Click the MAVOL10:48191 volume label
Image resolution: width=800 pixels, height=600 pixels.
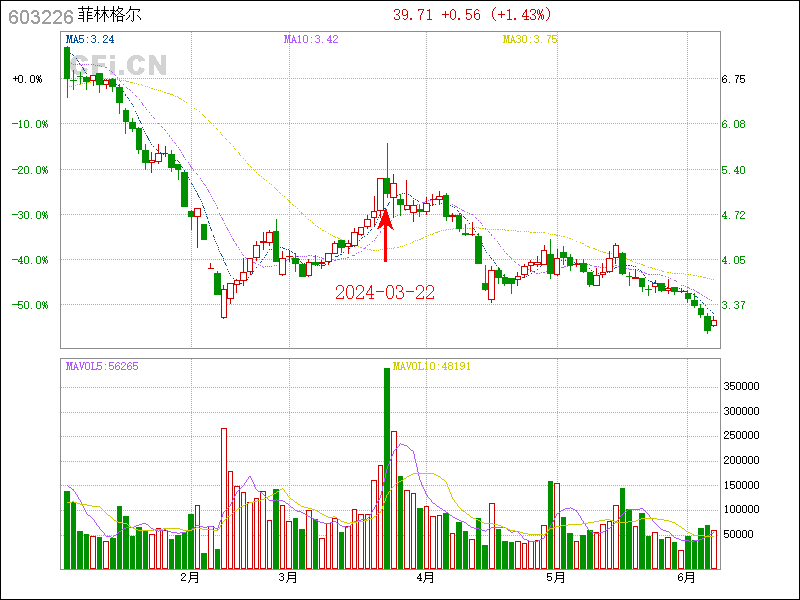(x=432, y=367)
